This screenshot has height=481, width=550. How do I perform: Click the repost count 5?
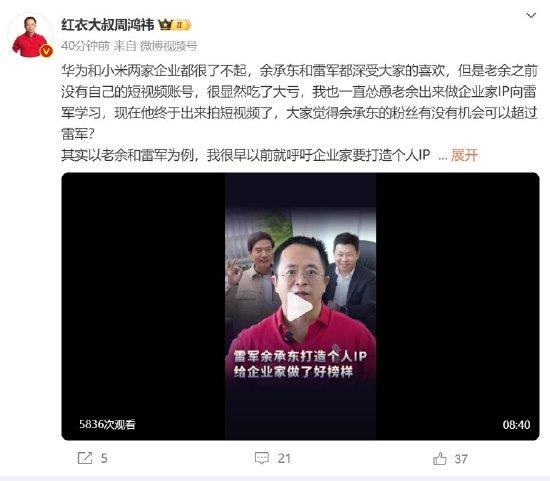104,458
